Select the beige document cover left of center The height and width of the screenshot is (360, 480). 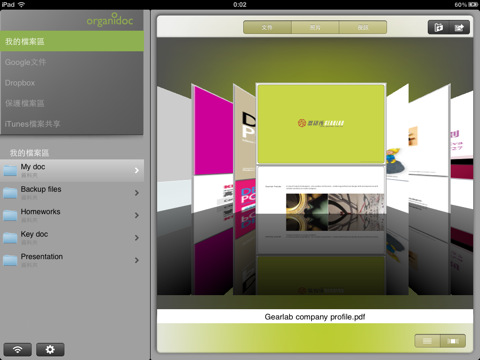point(244,148)
